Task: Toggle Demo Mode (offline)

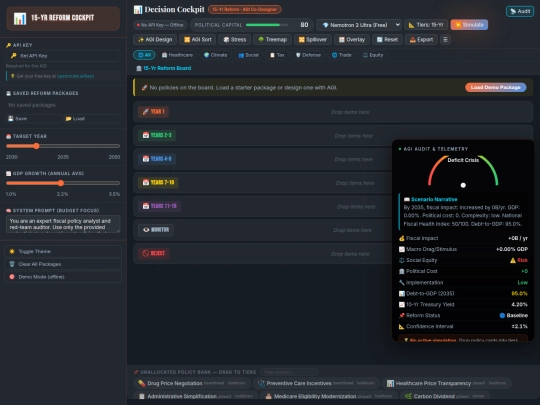Action: pyautogui.click(x=63, y=277)
